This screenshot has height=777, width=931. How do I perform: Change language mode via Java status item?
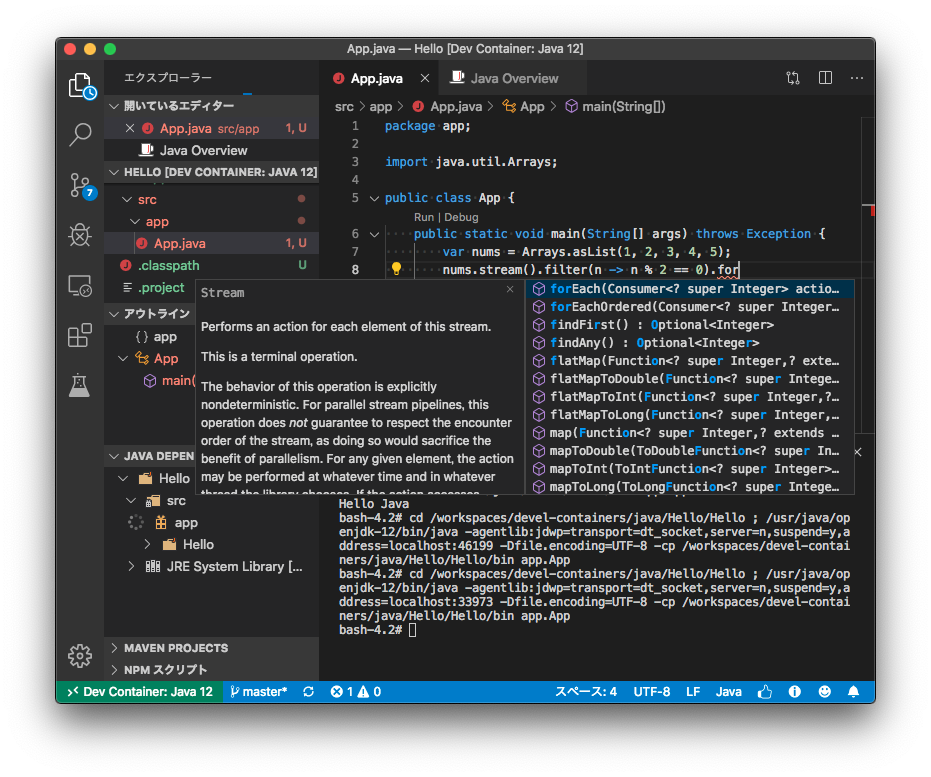click(x=728, y=692)
